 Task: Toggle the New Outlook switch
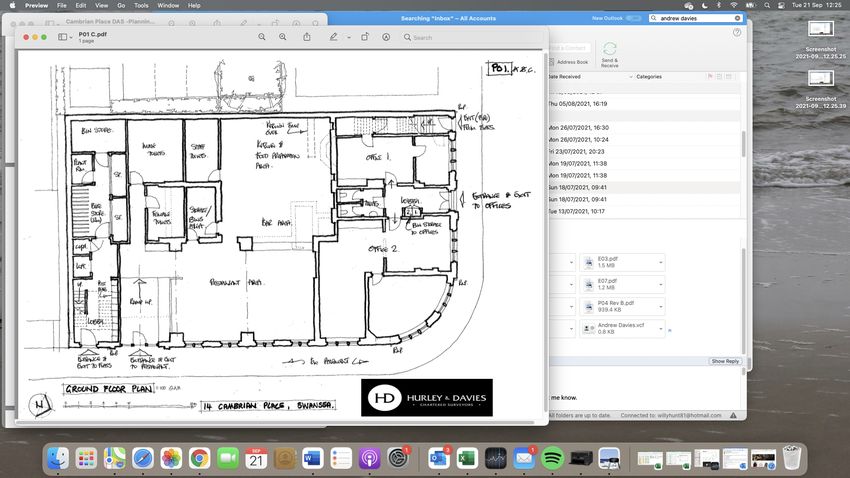coord(633,18)
